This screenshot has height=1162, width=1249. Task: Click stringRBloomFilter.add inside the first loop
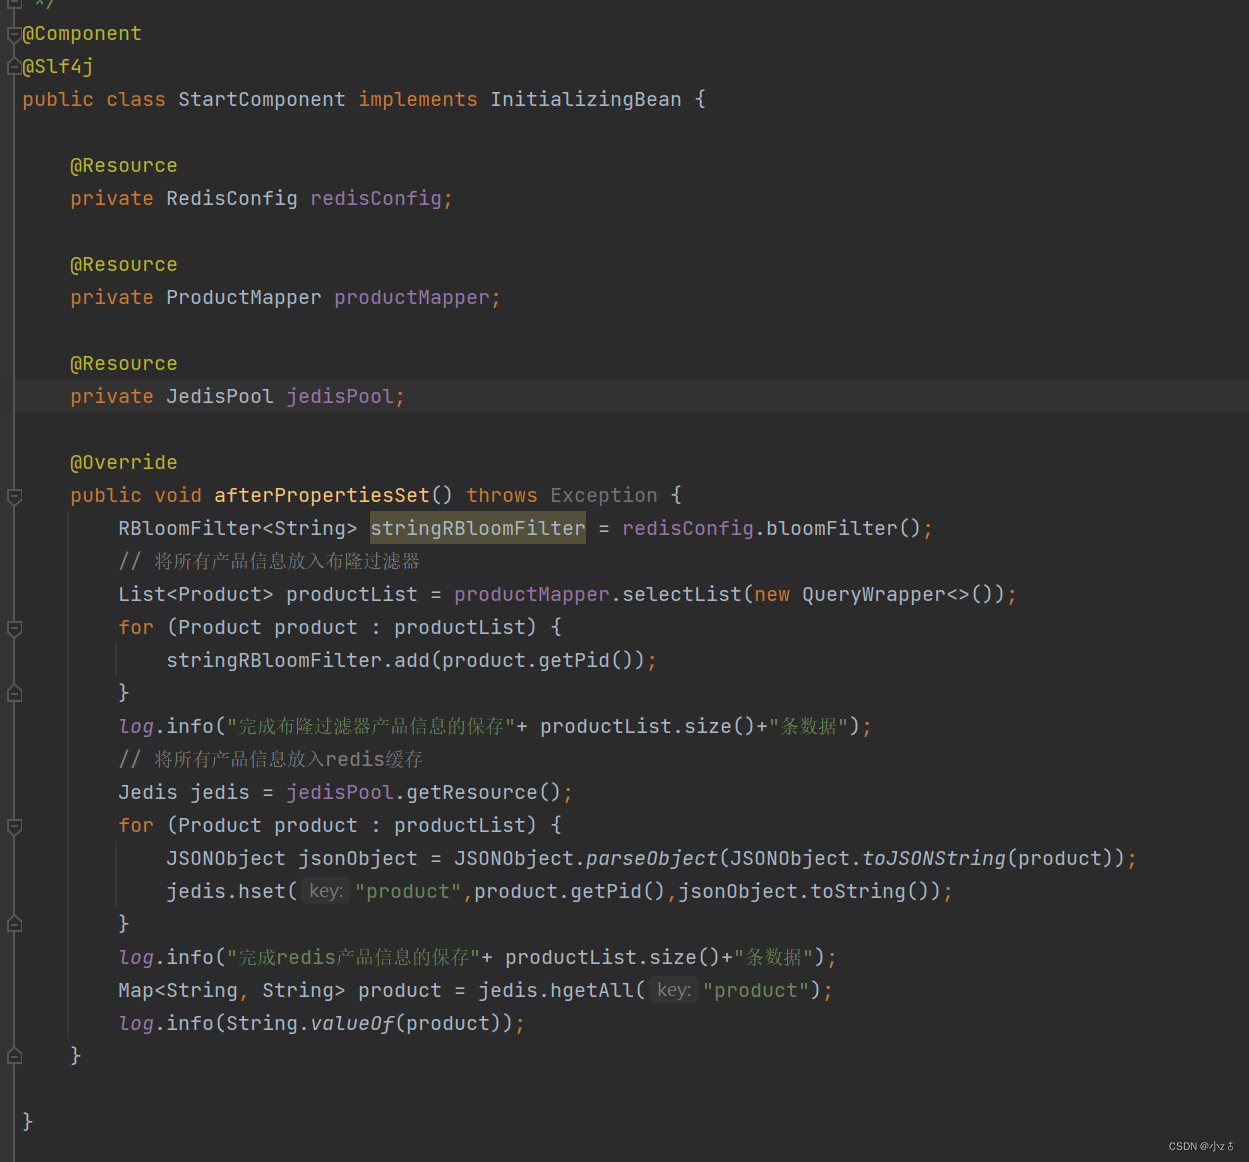point(298,660)
